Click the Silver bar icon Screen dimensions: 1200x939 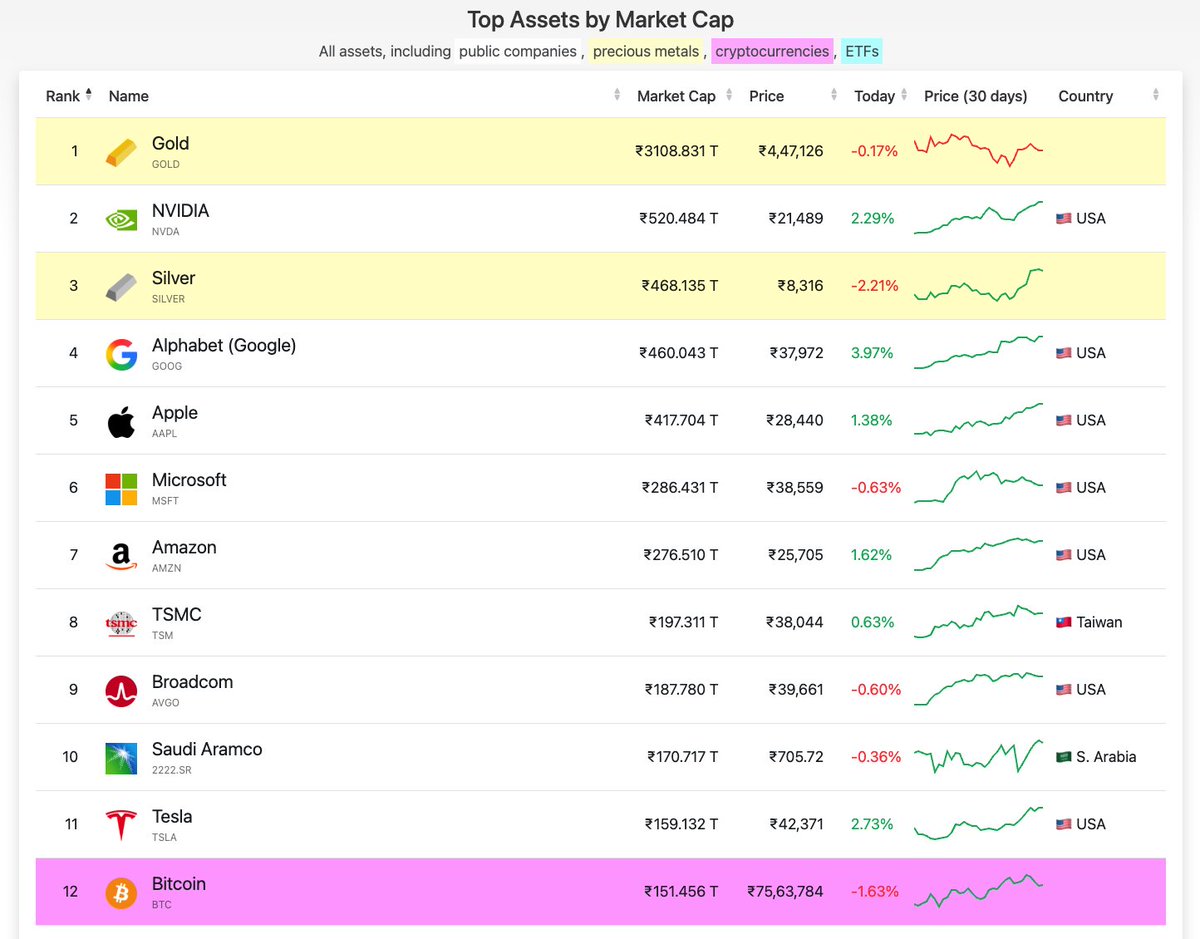point(121,286)
